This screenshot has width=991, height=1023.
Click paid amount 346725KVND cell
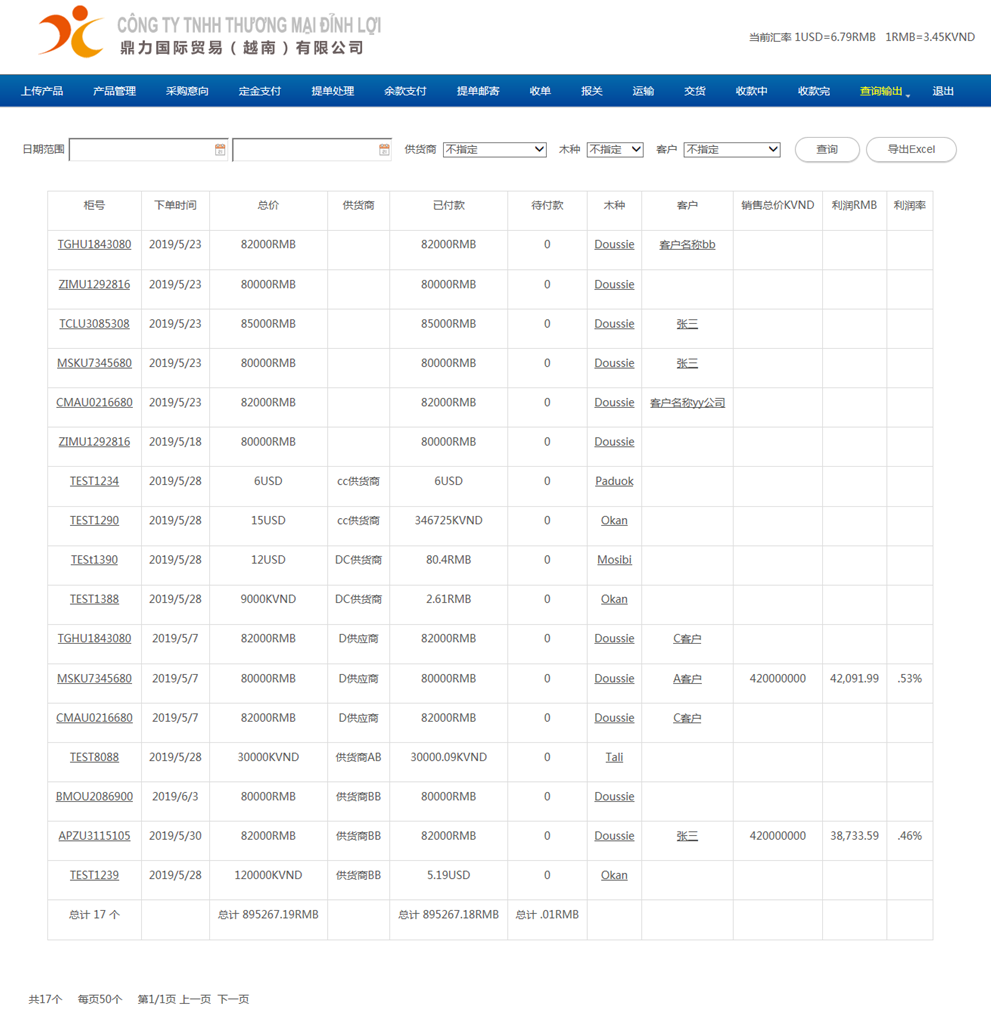click(x=449, y=521)
